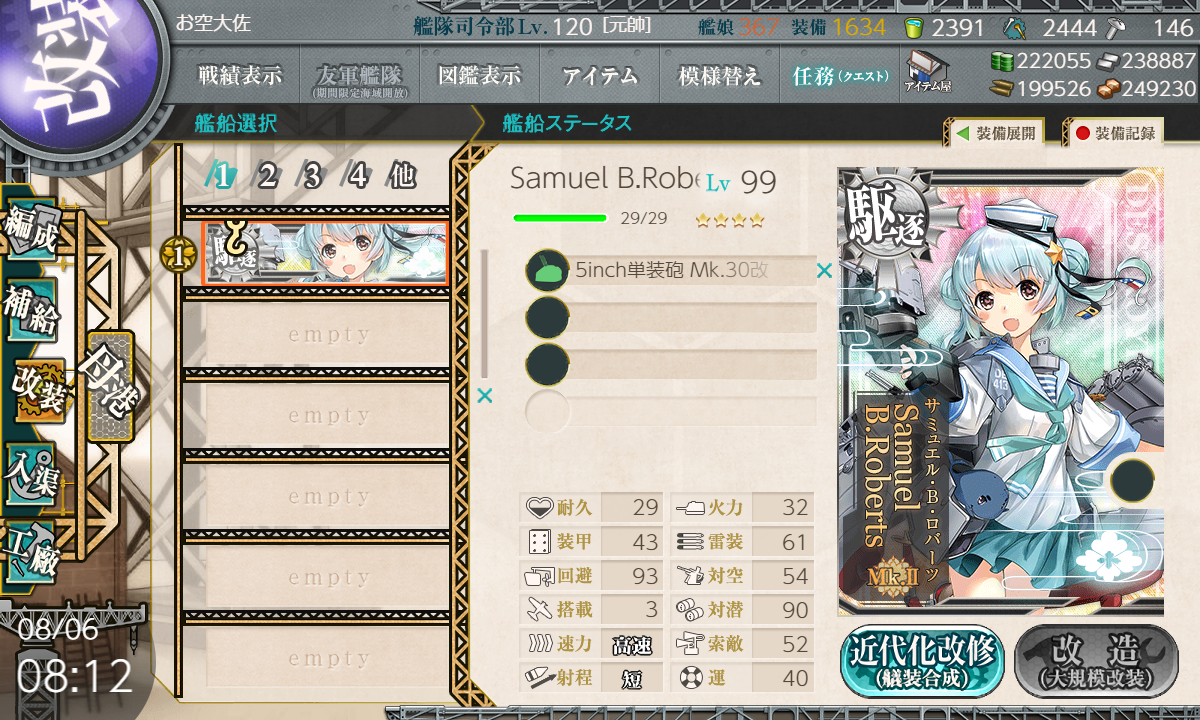Viewport: 1200px width, 720px height.
Task: Expand the 装備展開 equipment deployment
Action: pos(995,132)
